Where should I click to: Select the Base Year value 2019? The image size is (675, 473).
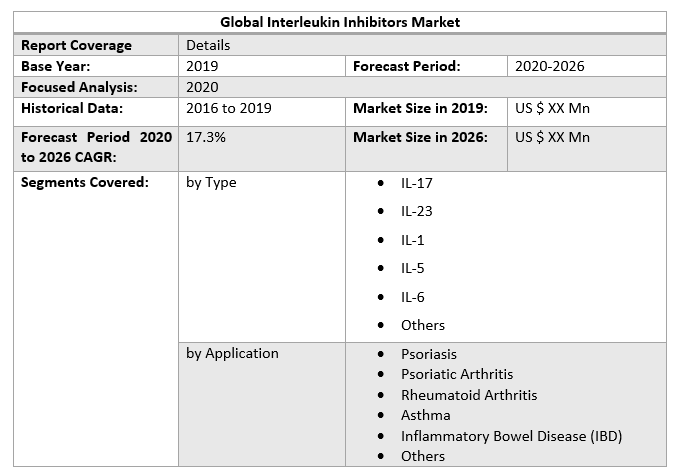click(202, 66)
